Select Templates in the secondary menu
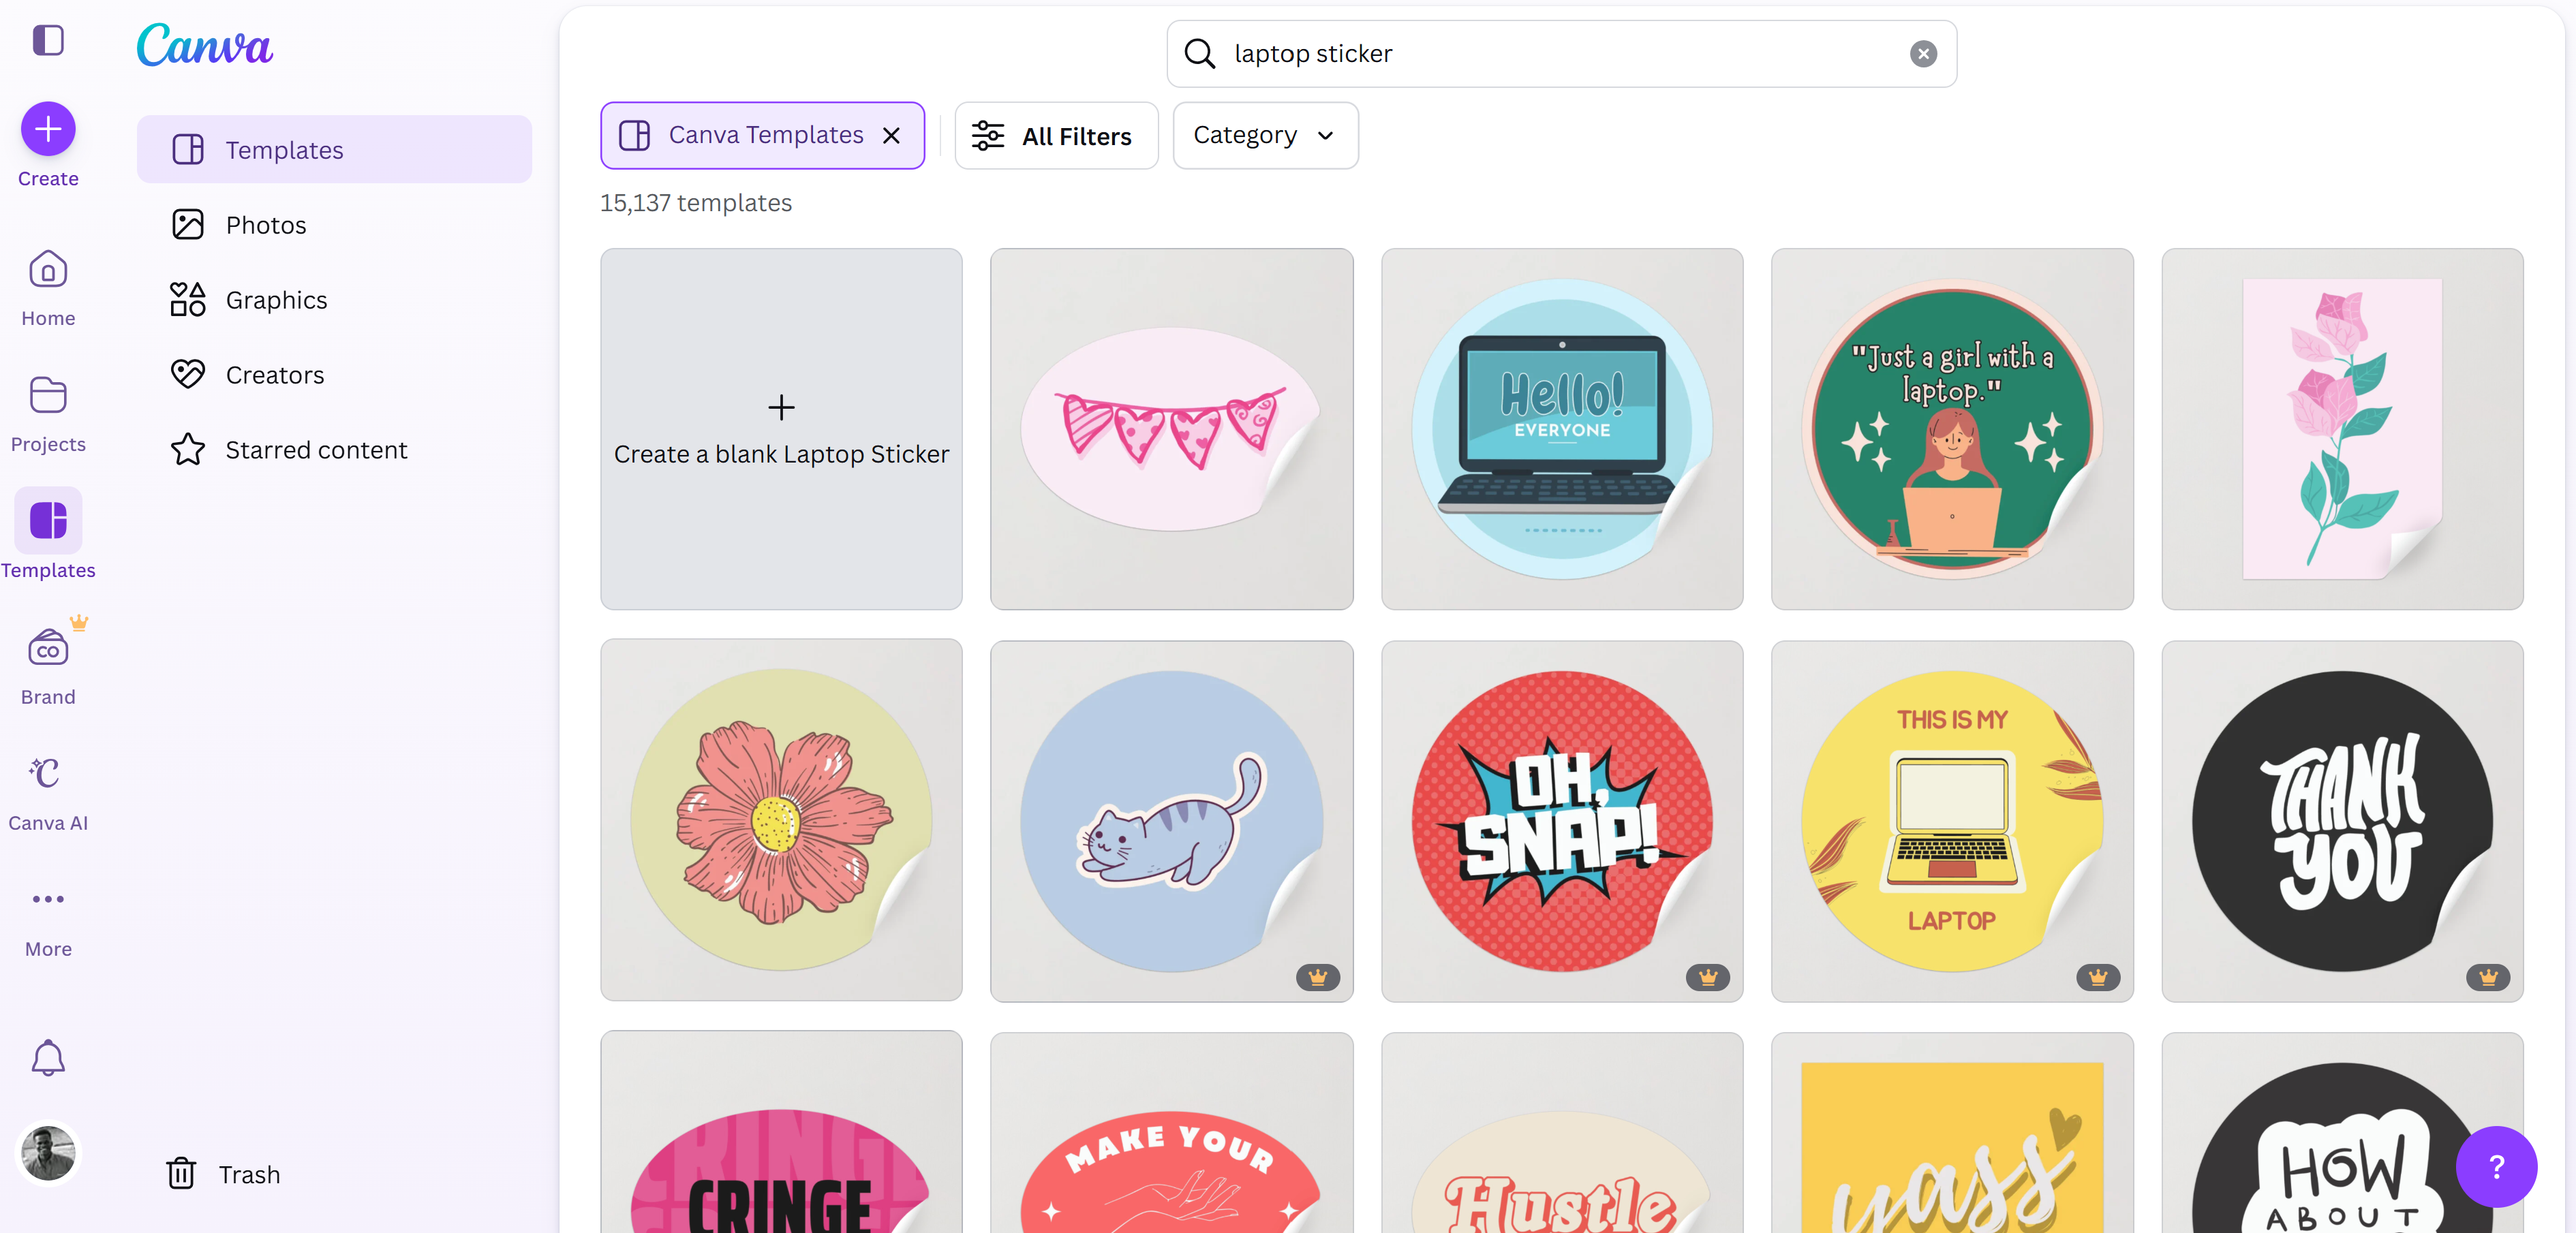 [334, 149]
